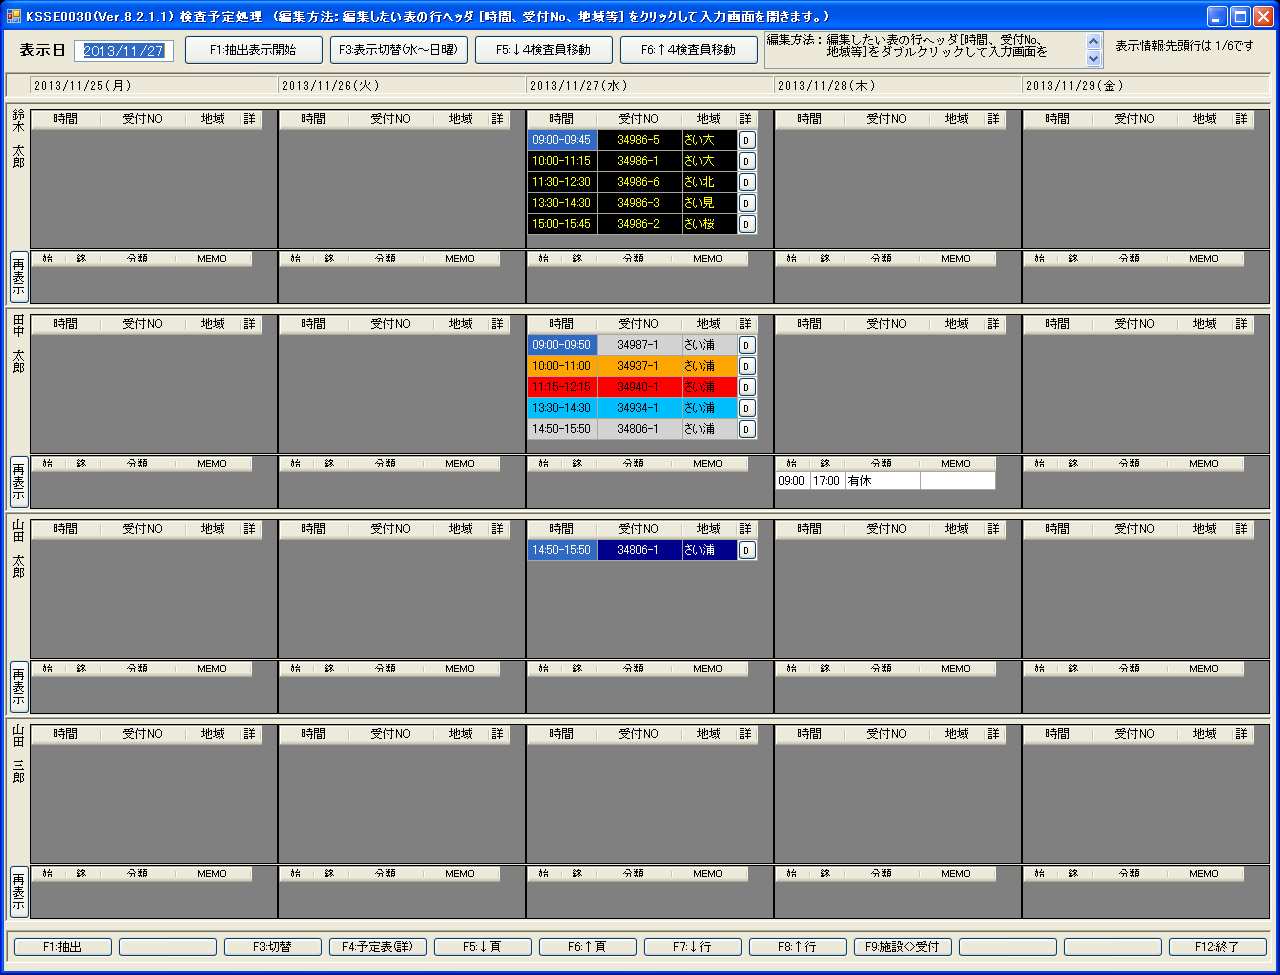Click the F5:↓4検査員移動 button
Screen dimensions: 1280x975
[x=544, y=50]
